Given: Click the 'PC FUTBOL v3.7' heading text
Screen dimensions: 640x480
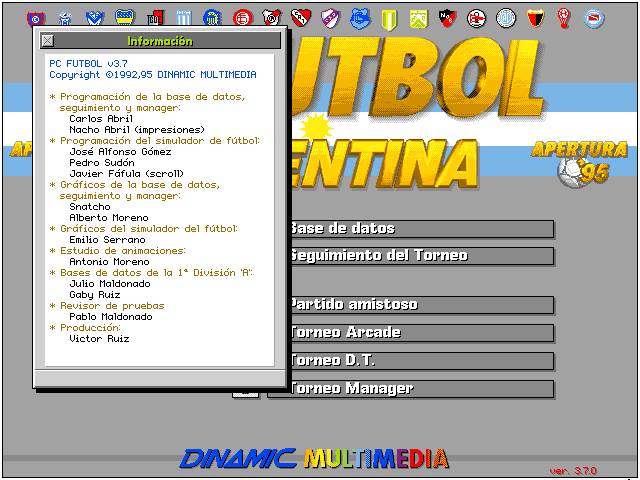Looking at the screenshot, I should [88, 64].
